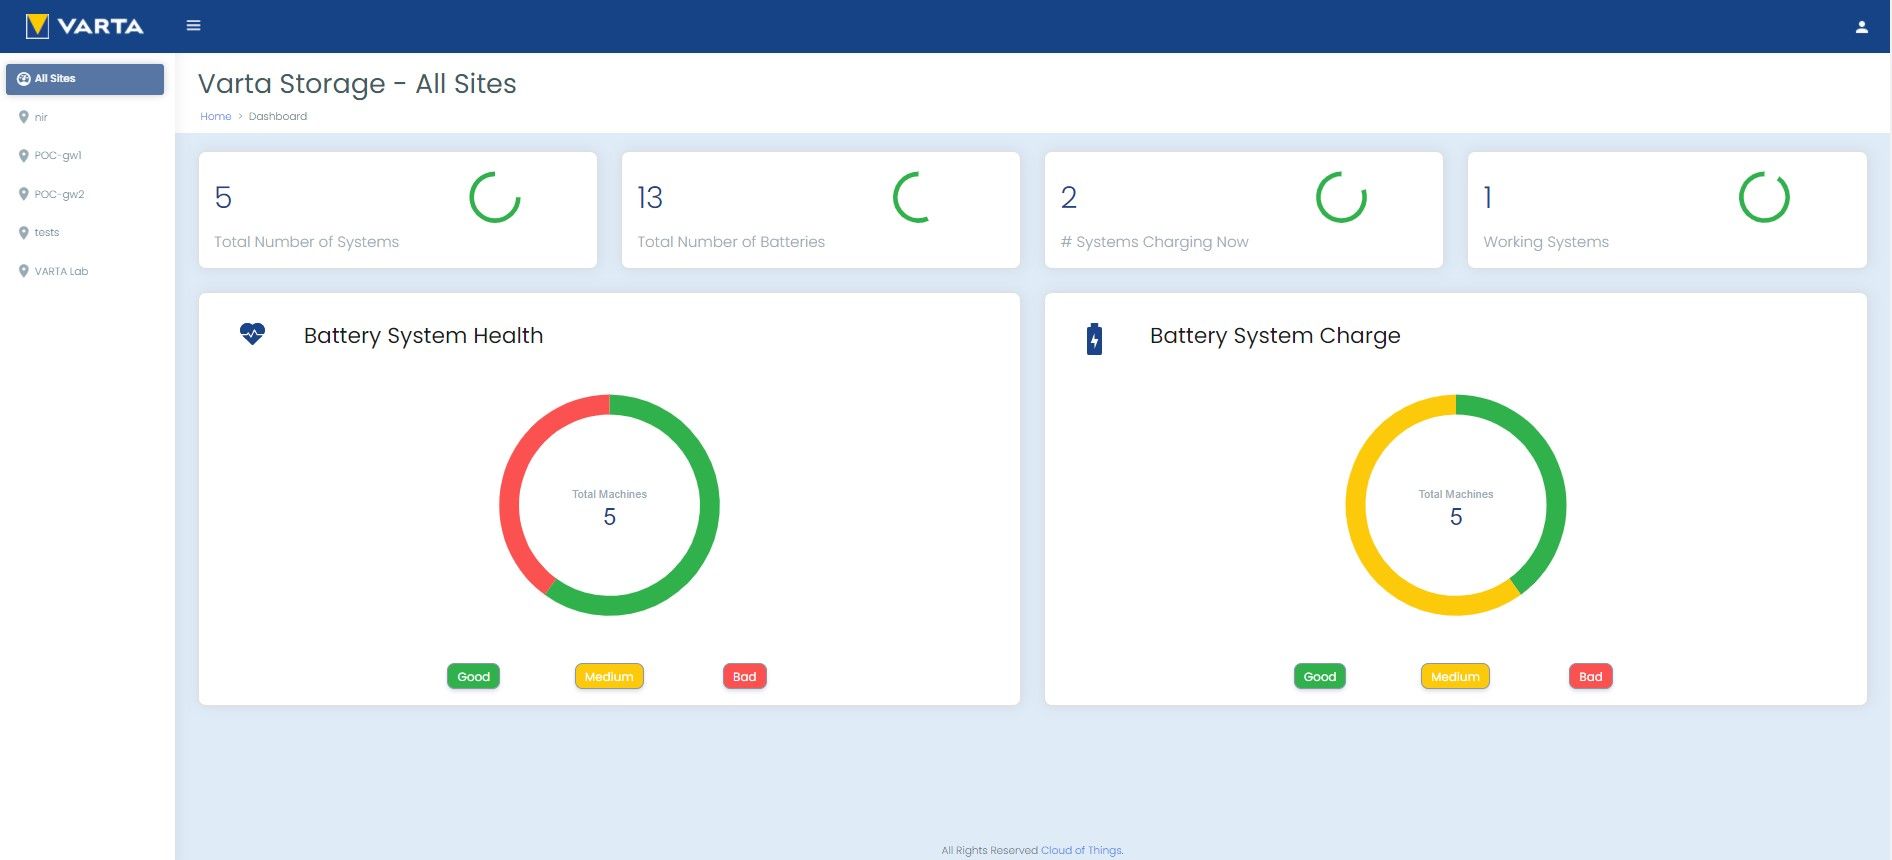Toggle Medium legend in Battery System Charge

pos(1455,677)
